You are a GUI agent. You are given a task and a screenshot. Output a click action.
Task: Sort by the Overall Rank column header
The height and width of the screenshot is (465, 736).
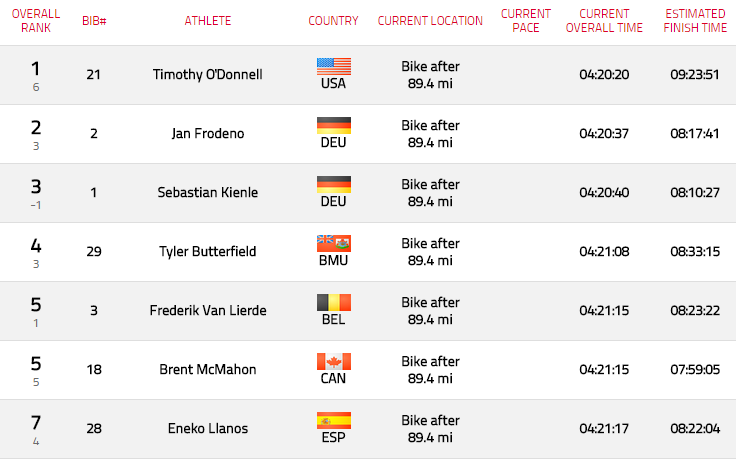point(36,21)
